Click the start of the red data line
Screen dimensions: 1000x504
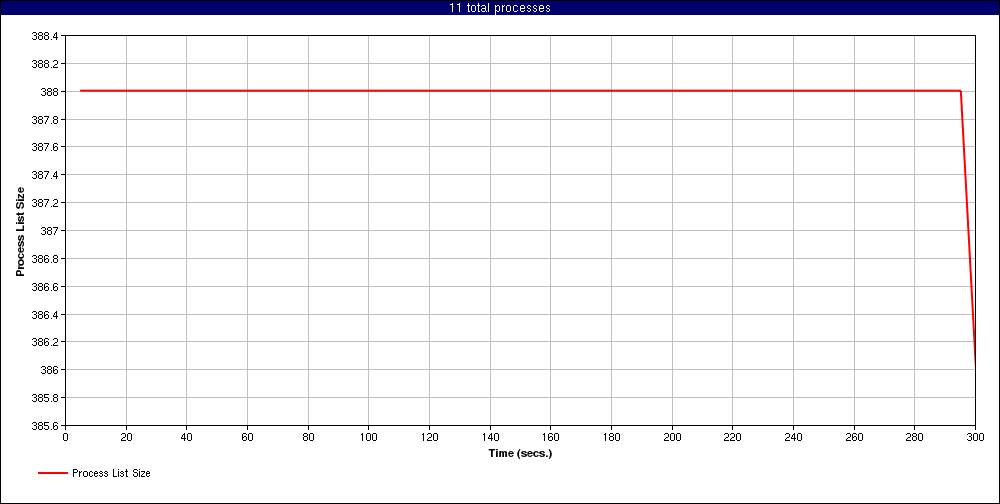(x=81, y=91)
